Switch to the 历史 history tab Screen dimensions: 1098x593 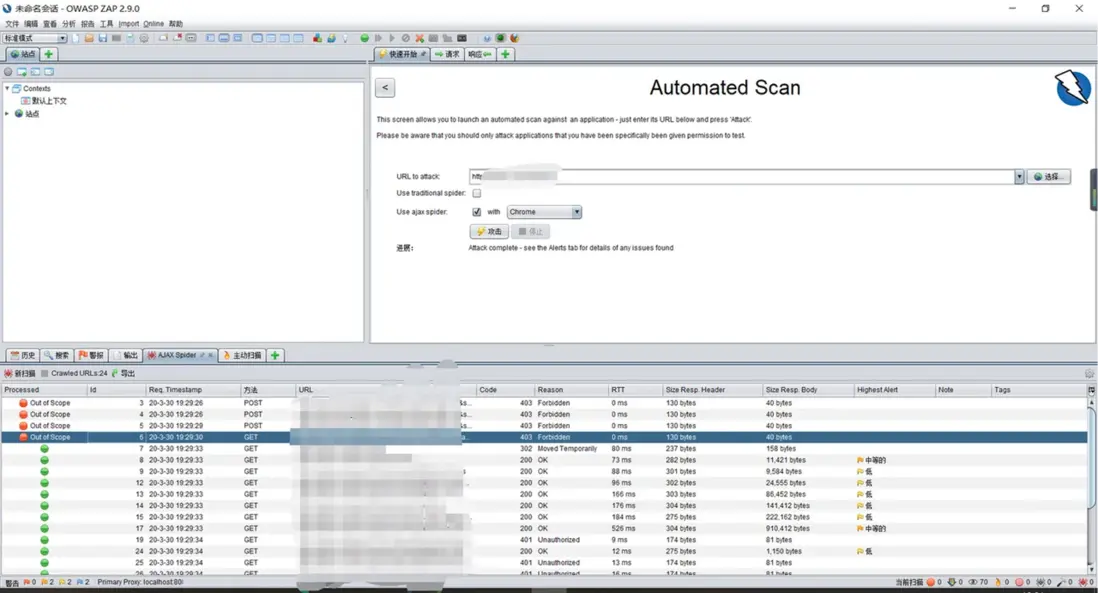(22, 355)
